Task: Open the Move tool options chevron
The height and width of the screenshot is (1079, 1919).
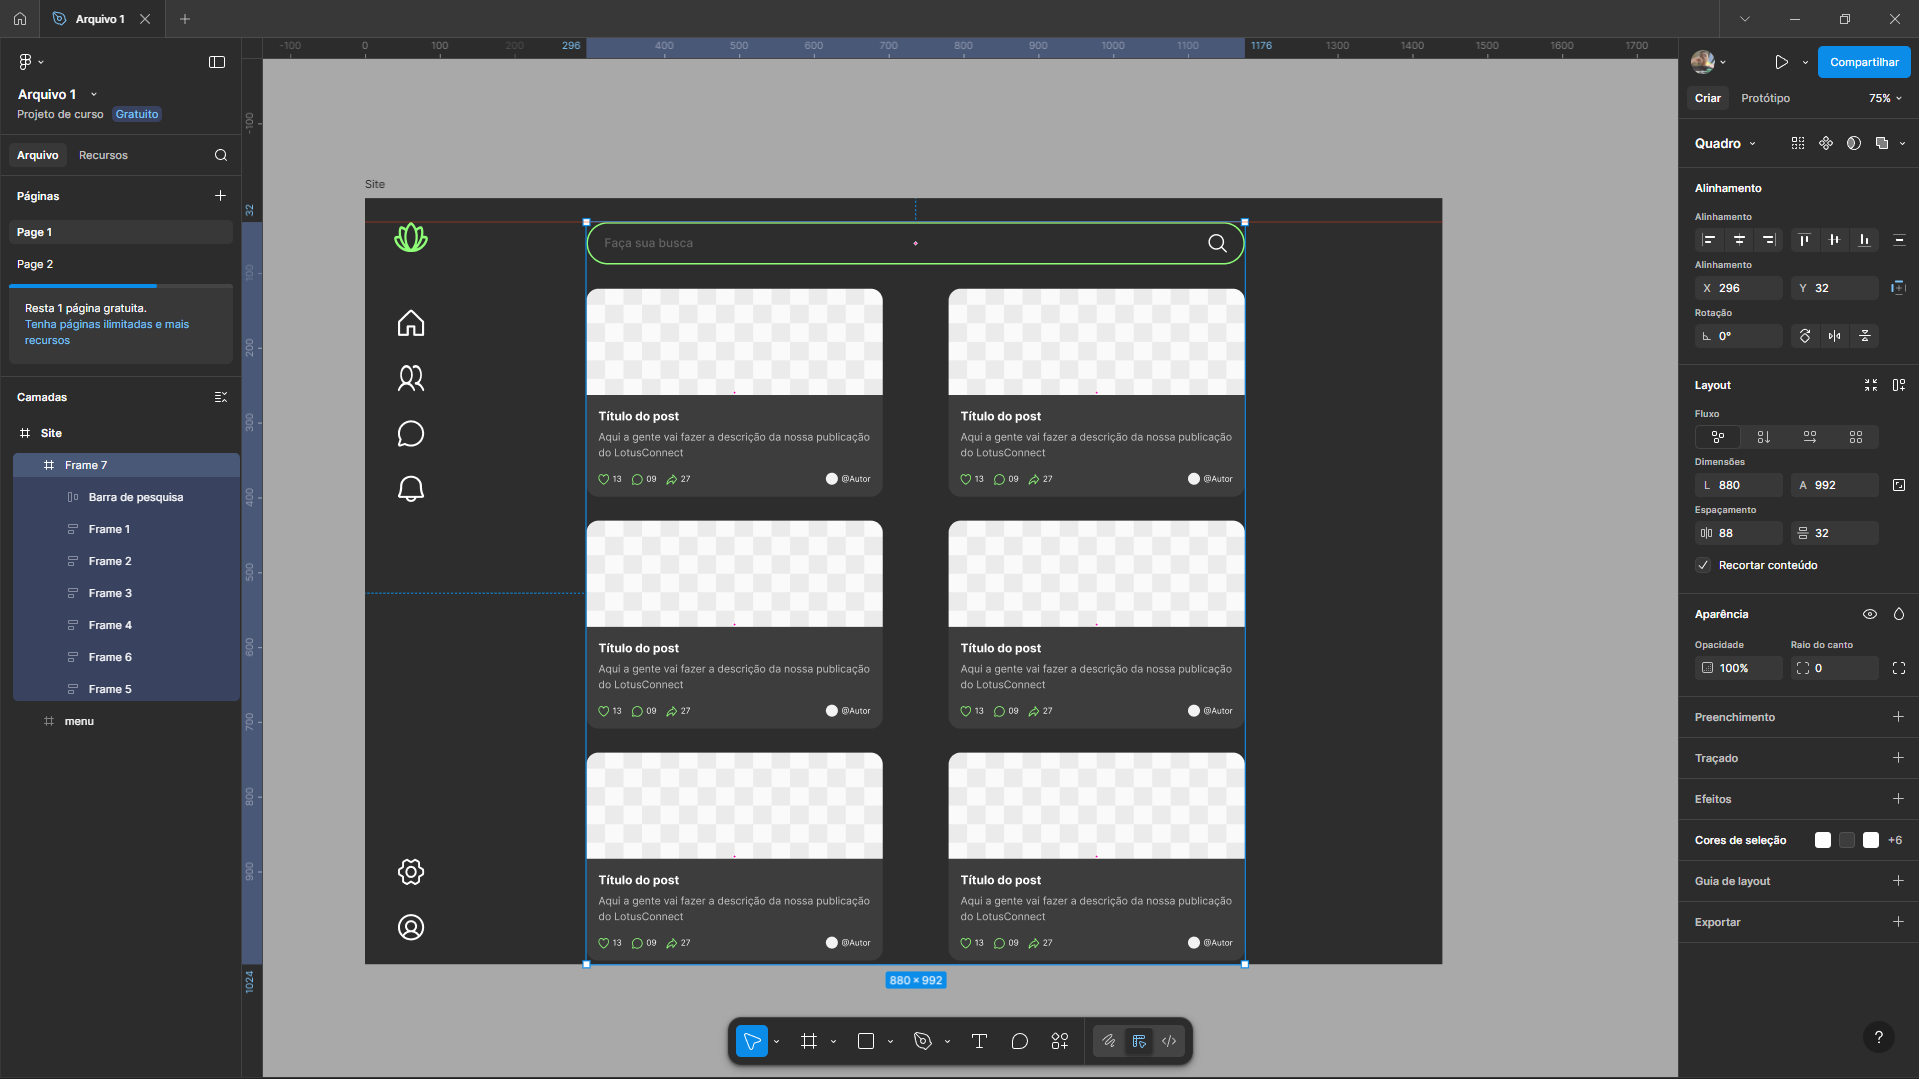Action: pyautogui.click(x=776, y=1041)
